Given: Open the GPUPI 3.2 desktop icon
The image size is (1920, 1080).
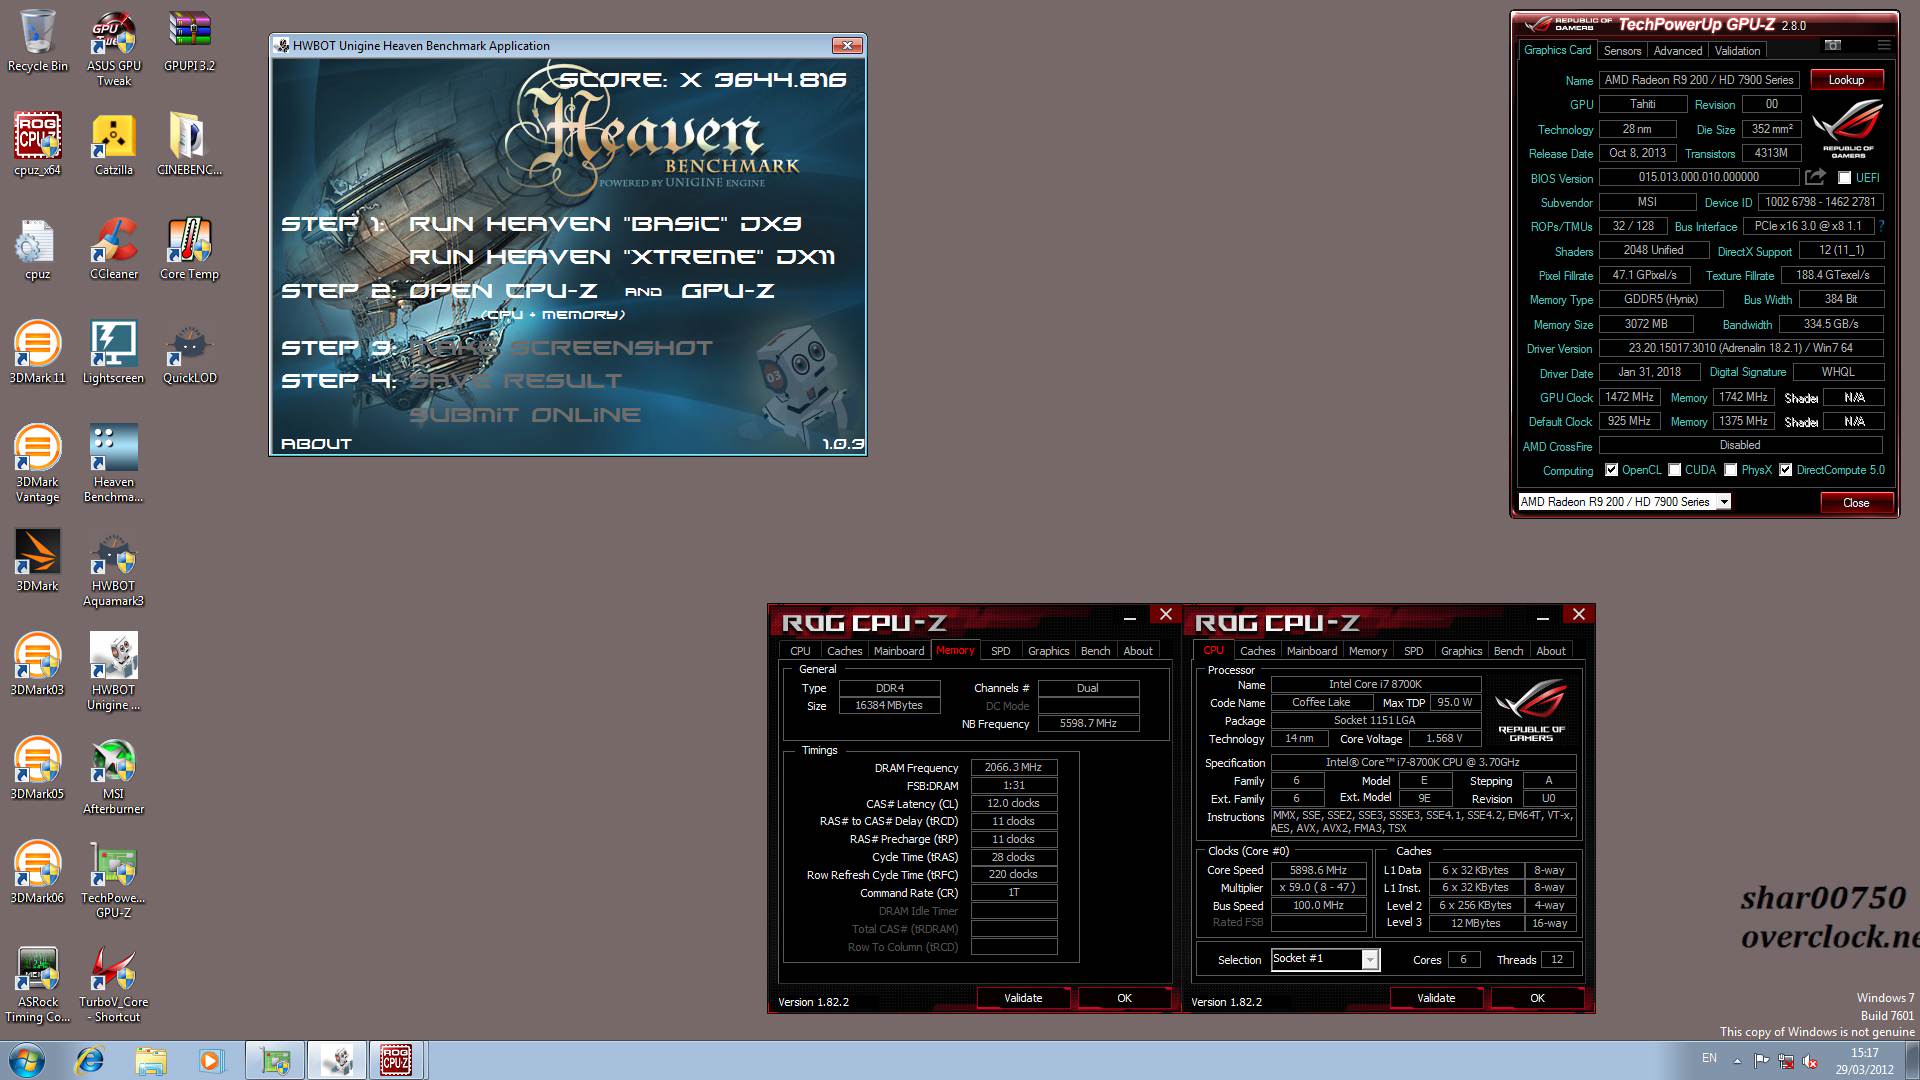Looking at the screenshot, I should [189, 41].
